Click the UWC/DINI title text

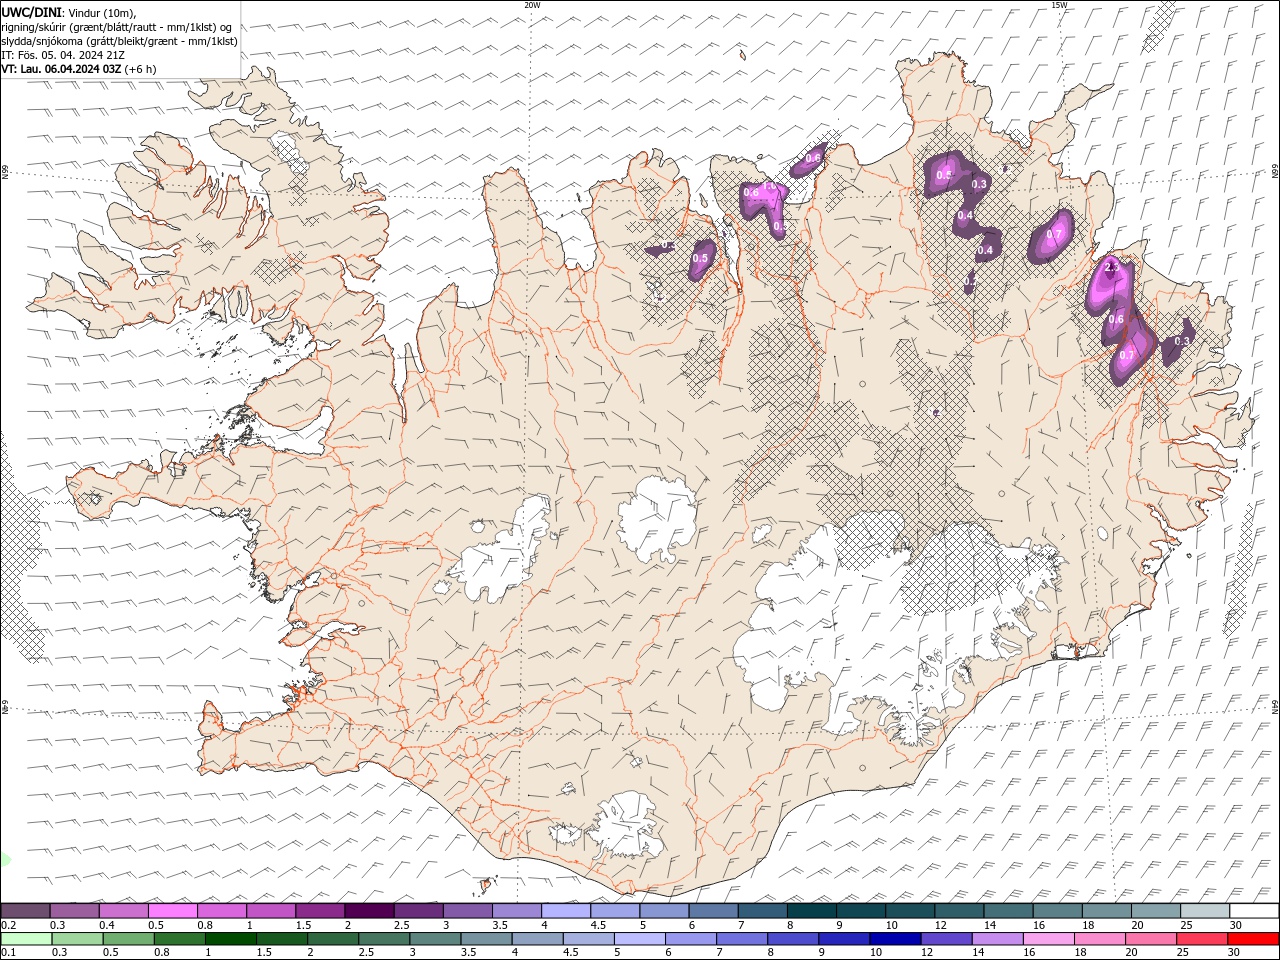[x=30, y=11]
